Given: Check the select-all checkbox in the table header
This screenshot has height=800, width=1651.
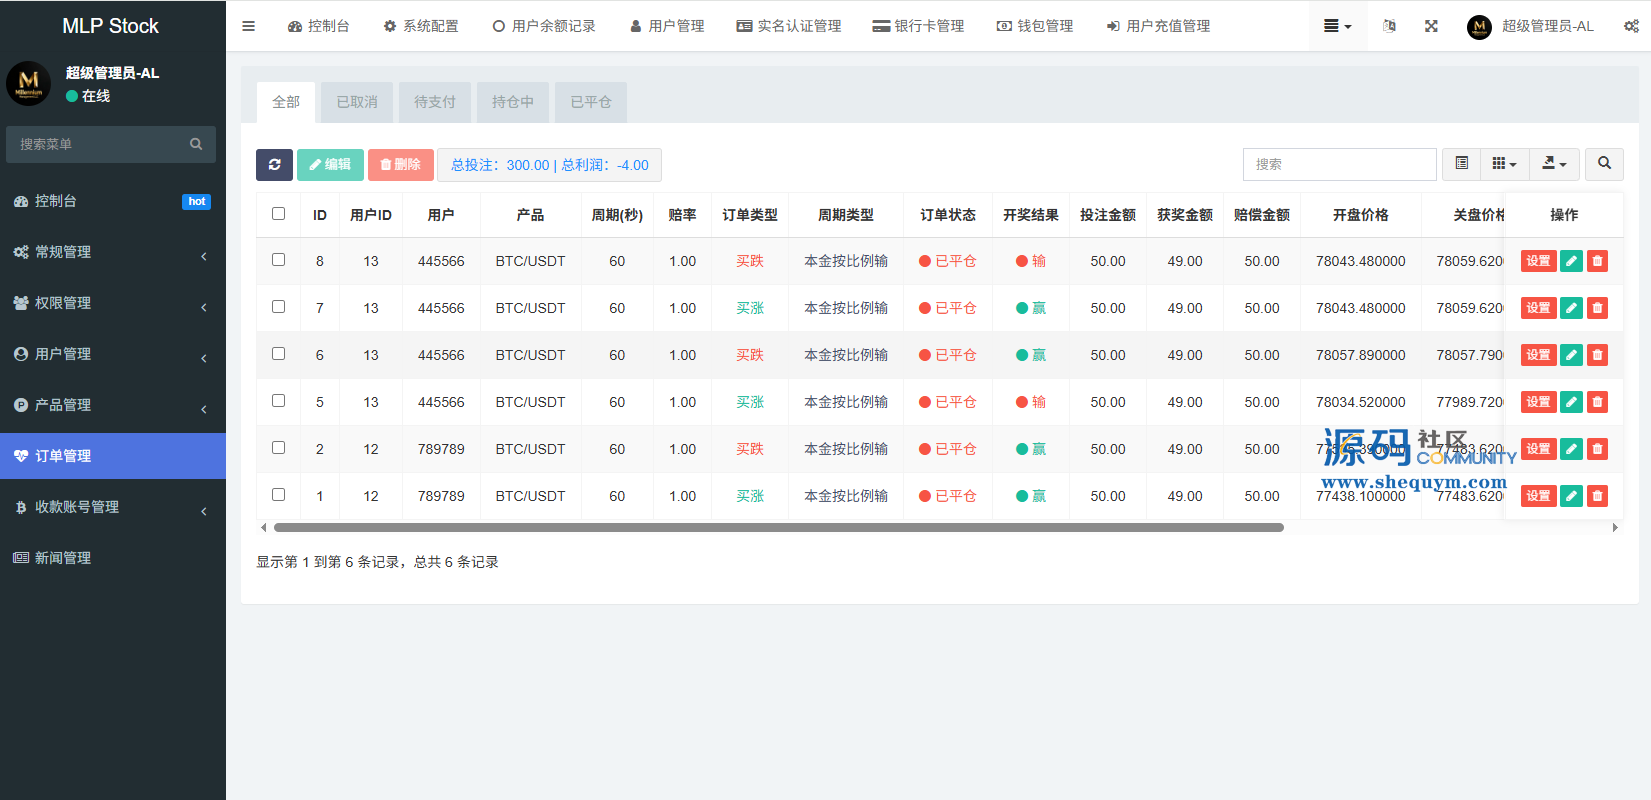Looking at the screenshot, I should pyautogui.click(x=278, y=214).
